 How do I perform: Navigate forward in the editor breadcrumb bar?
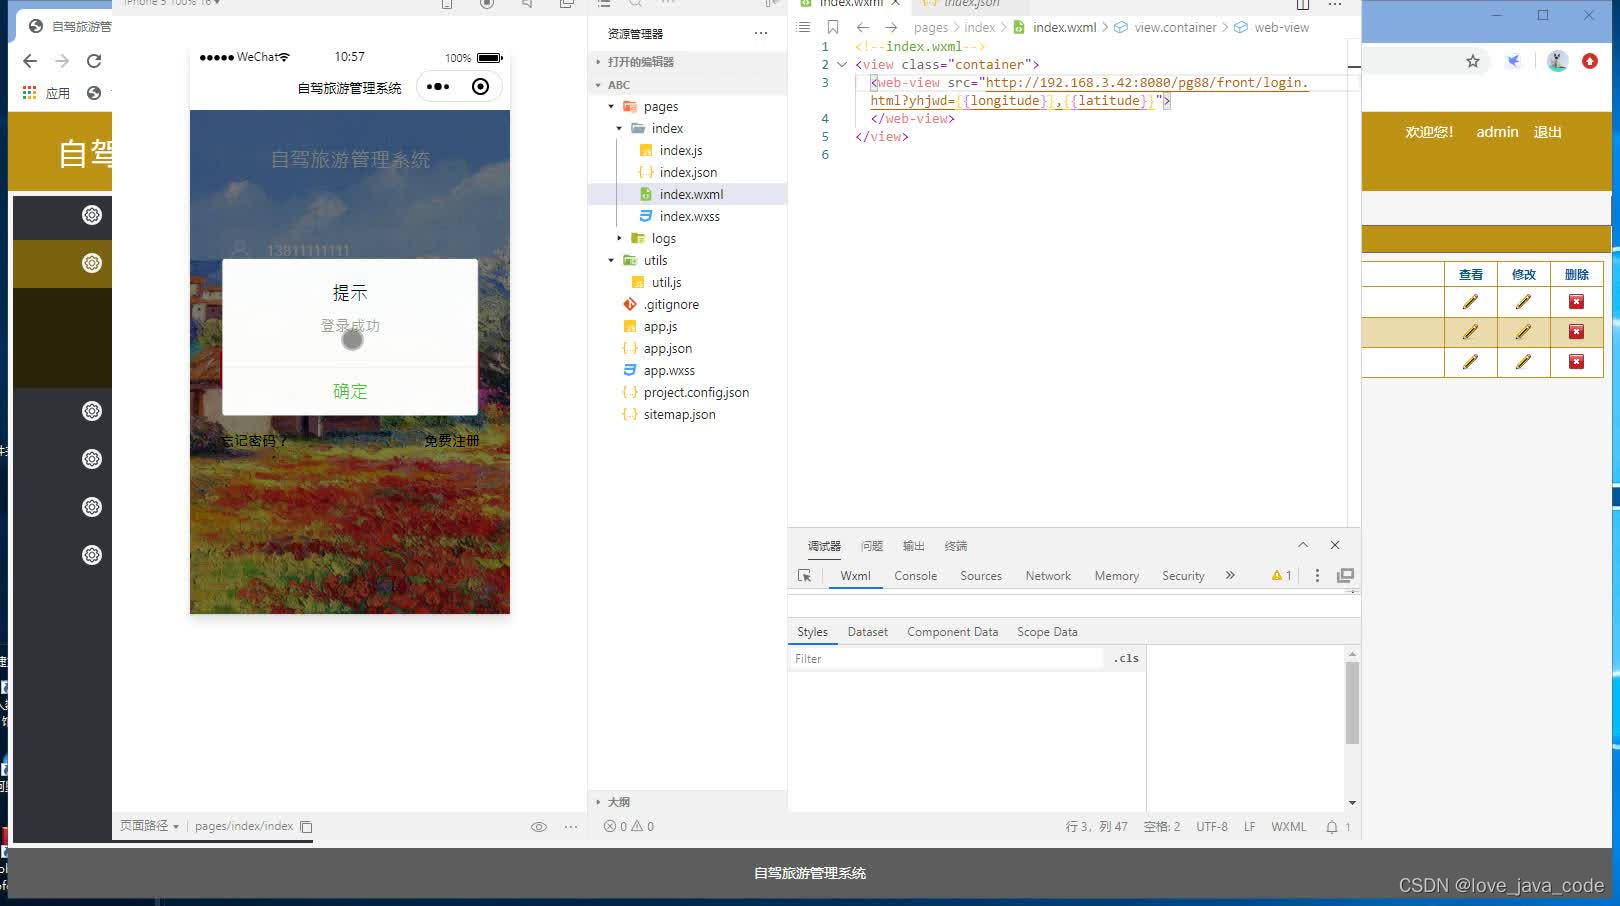(x=891, y=27)
